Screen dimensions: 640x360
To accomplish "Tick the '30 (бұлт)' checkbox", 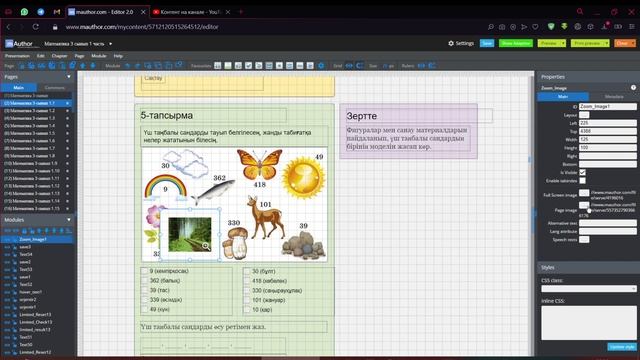I will 247,271.
